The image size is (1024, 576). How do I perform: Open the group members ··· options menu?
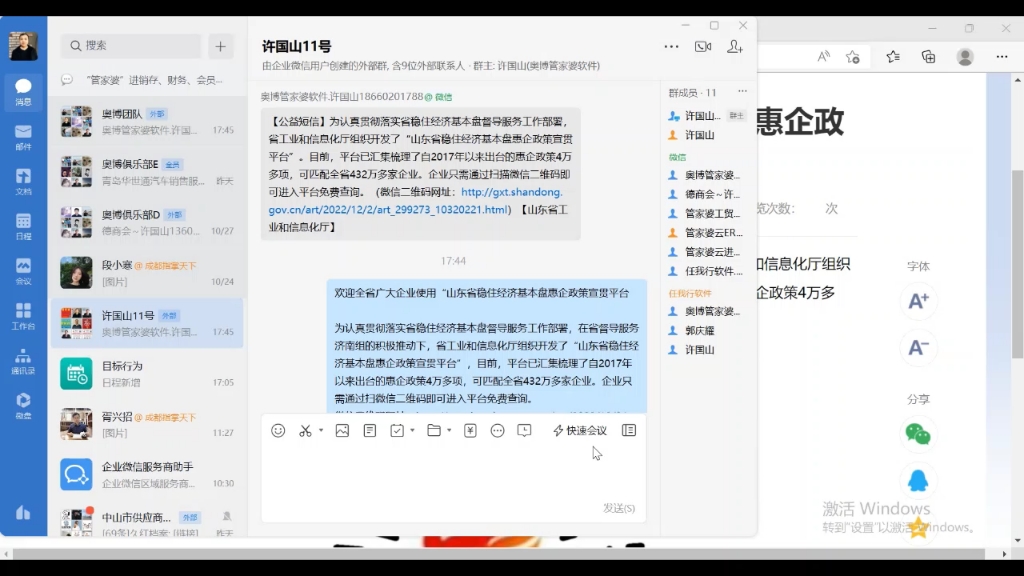tap(741, 90)
